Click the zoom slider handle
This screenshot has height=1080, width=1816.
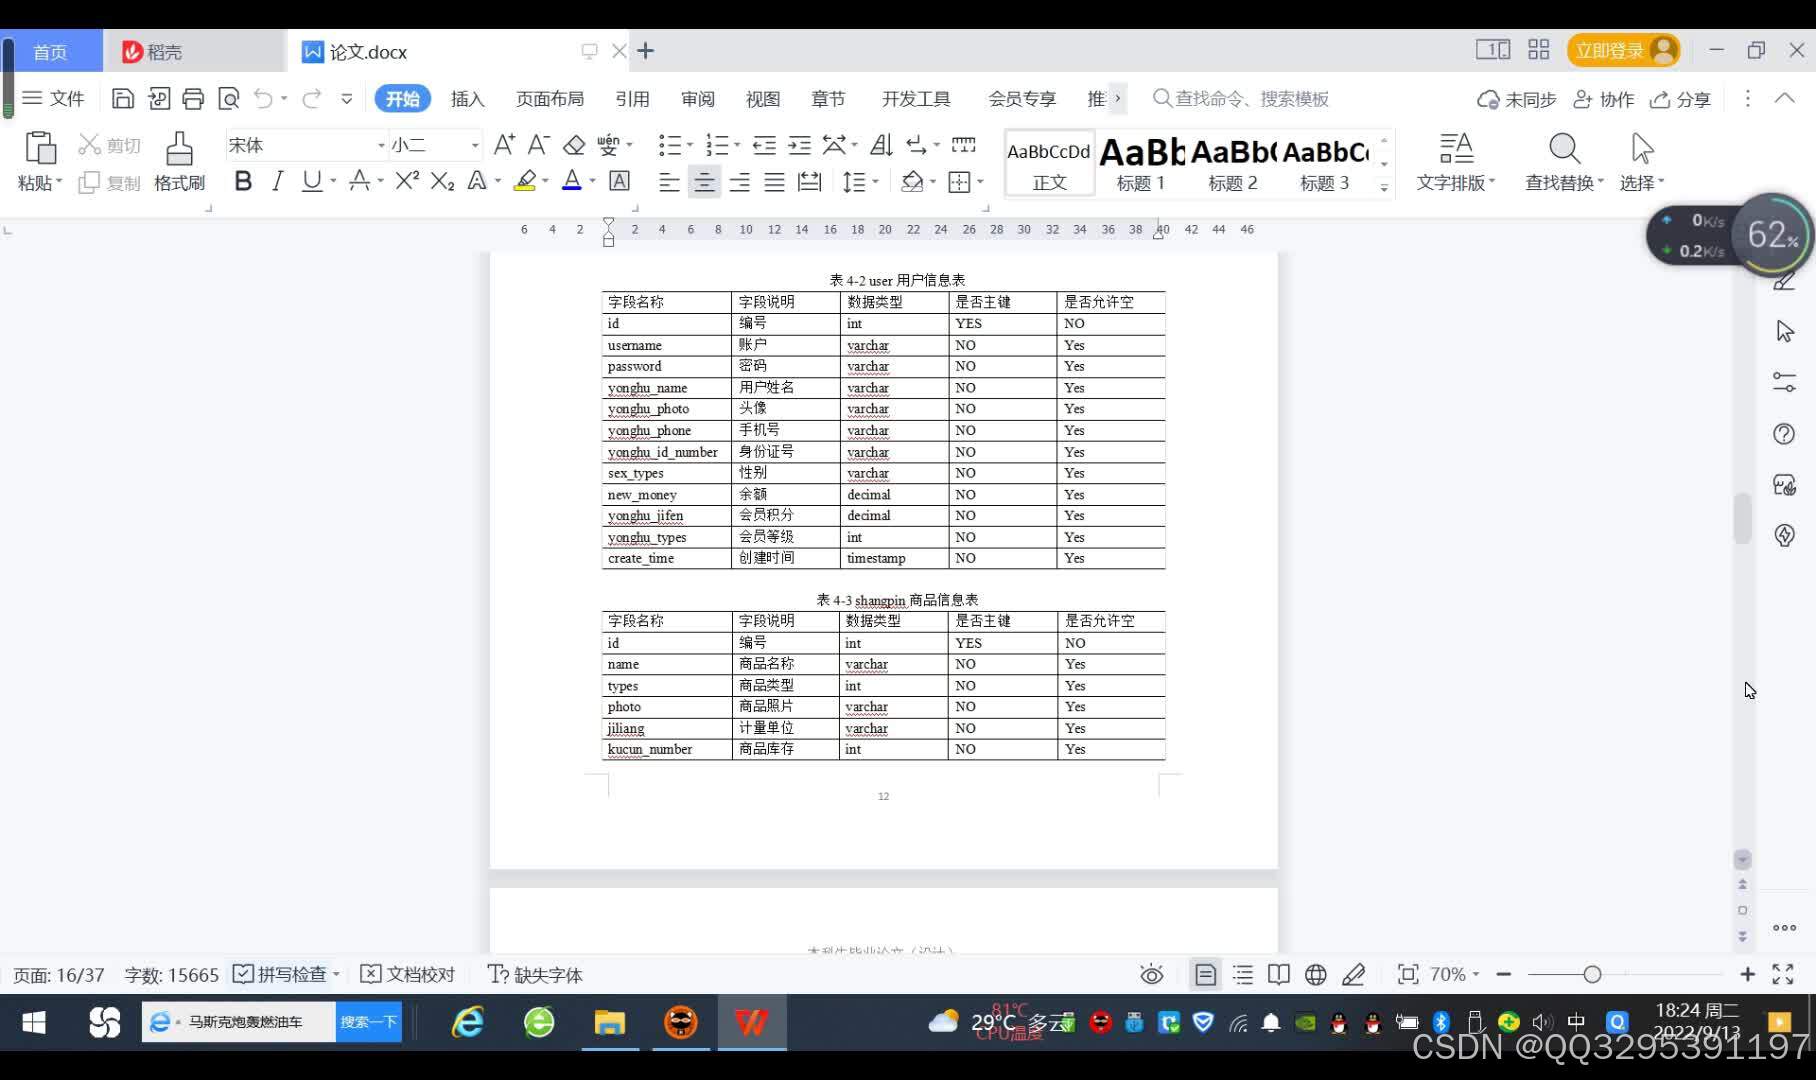click(x=1592, y=974)
